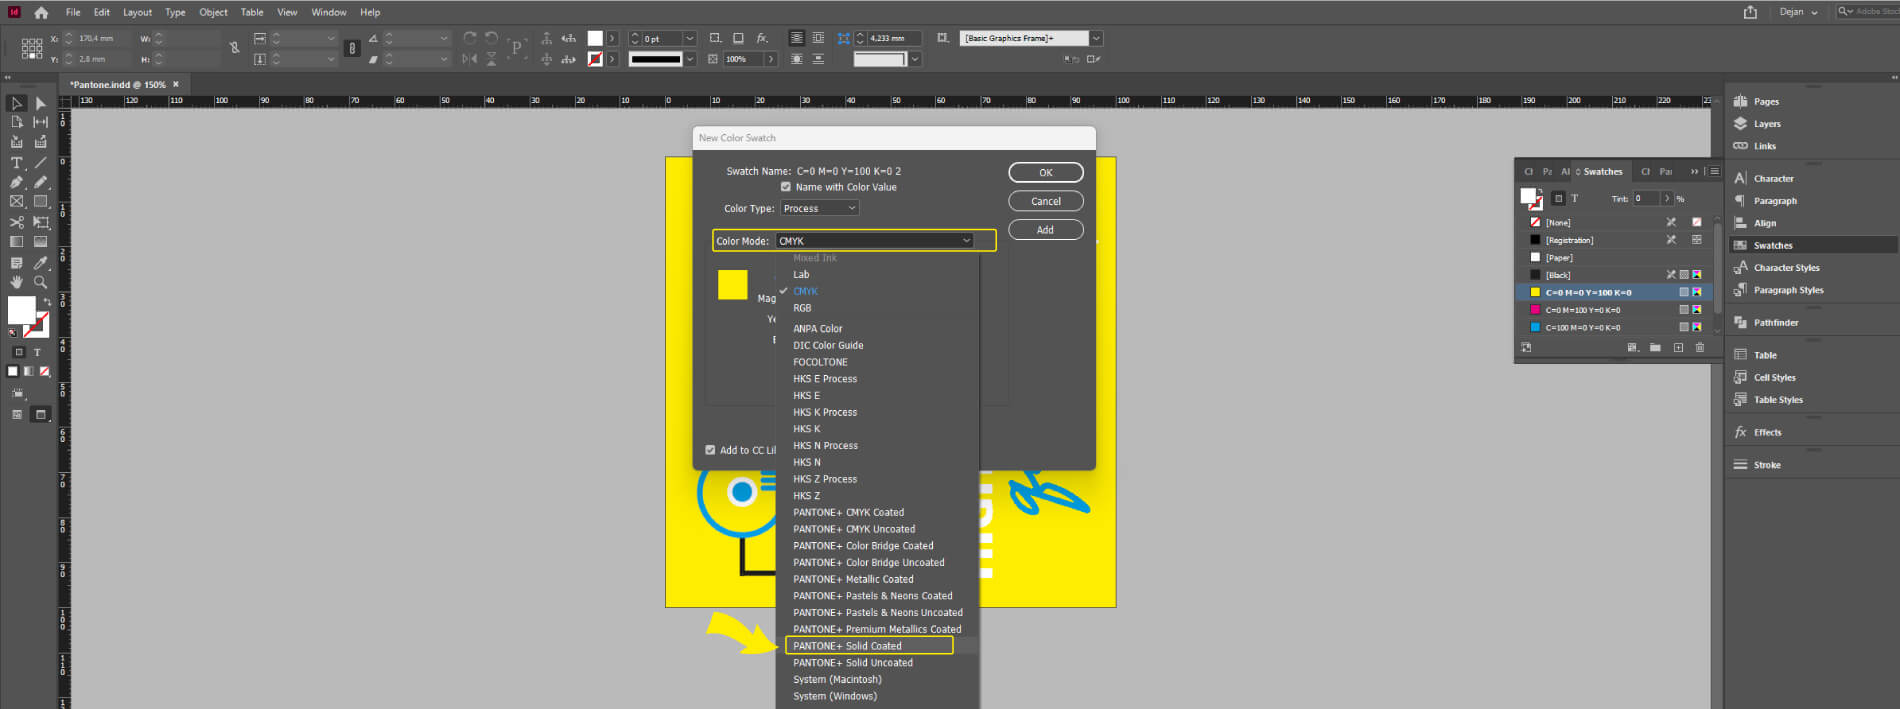Screen dimensions: 1900x709
Task: Select the Scissors tool
Action: pos(16,222)
